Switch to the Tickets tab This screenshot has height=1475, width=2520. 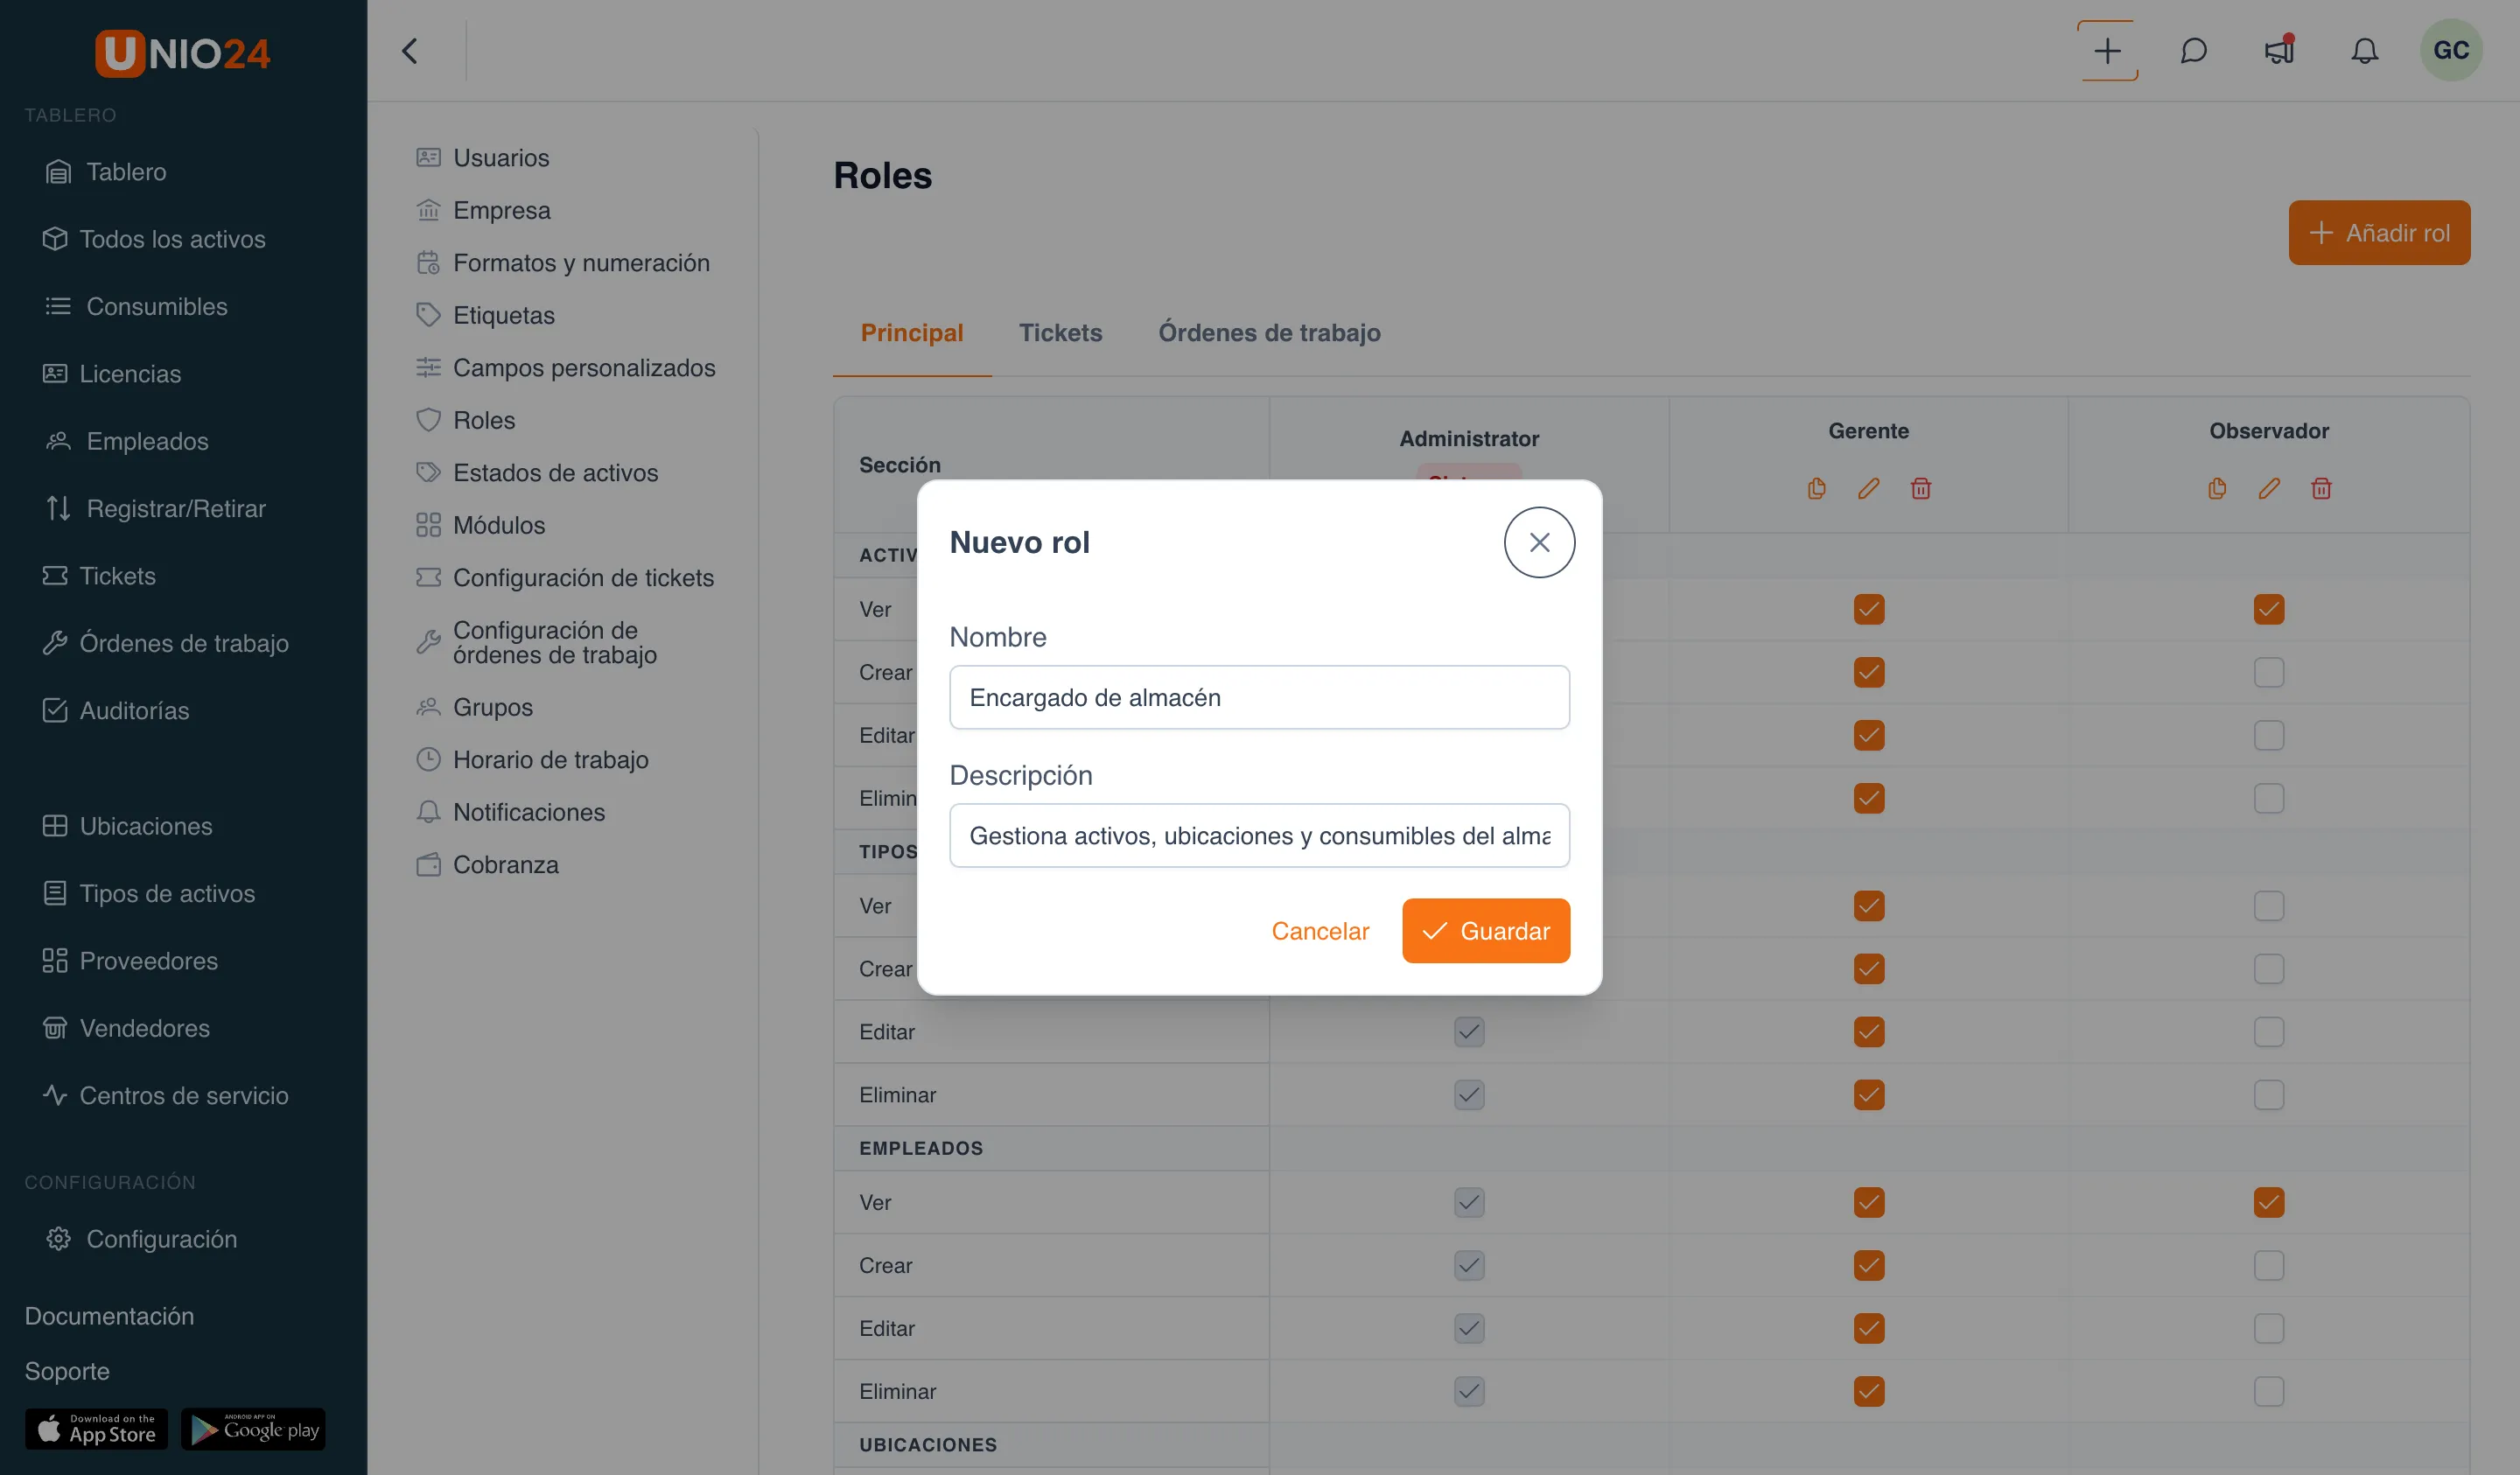(1060, 333)
